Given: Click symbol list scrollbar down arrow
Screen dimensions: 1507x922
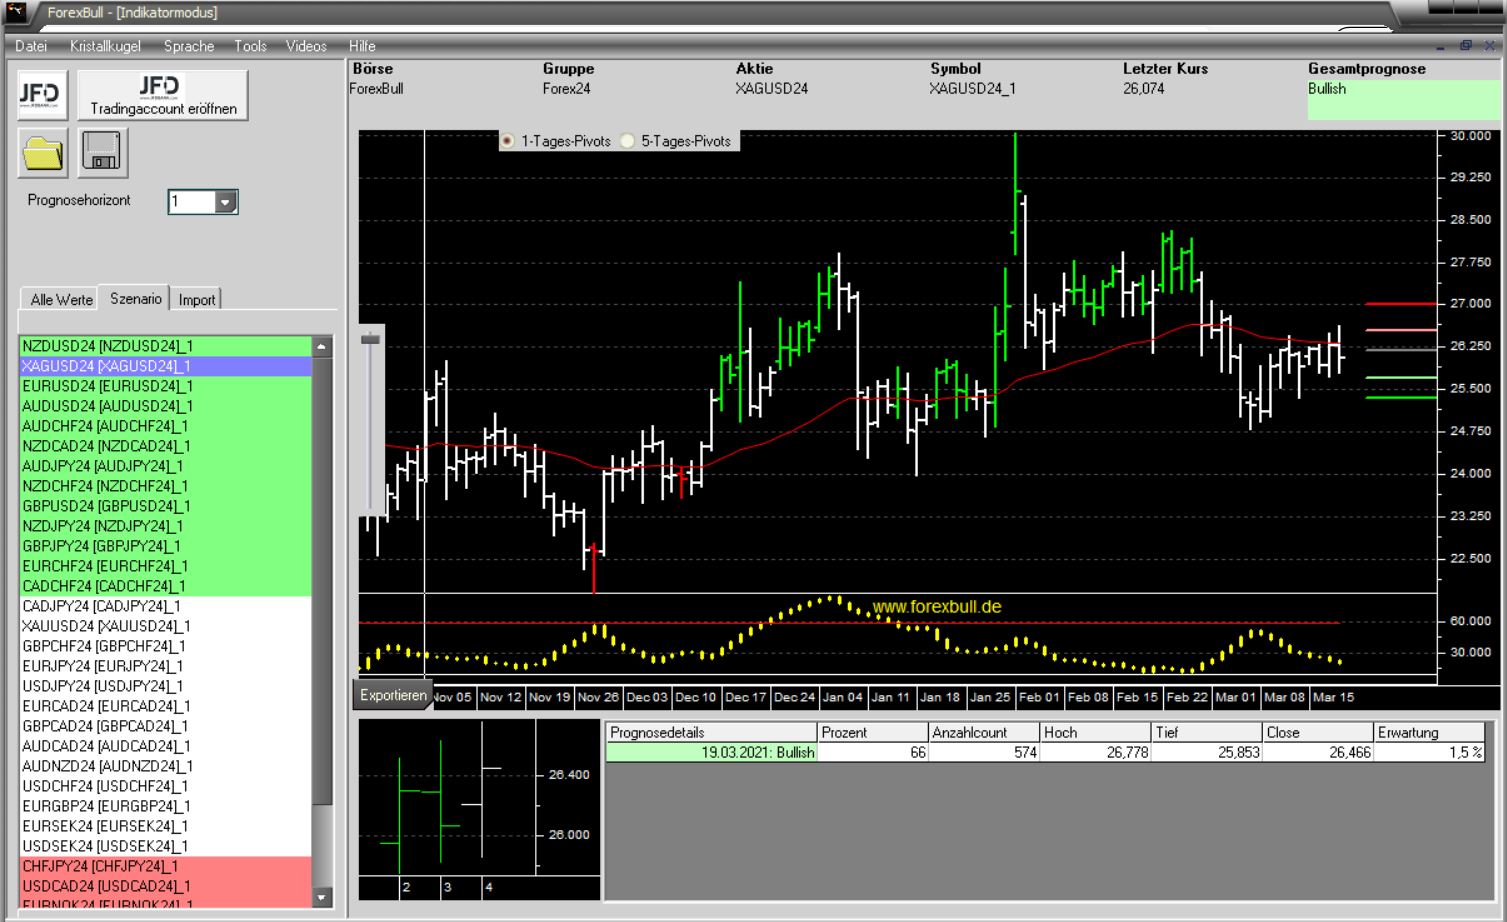Looking at the screenshot, I should pyautogui.click(x=322, y=897).
